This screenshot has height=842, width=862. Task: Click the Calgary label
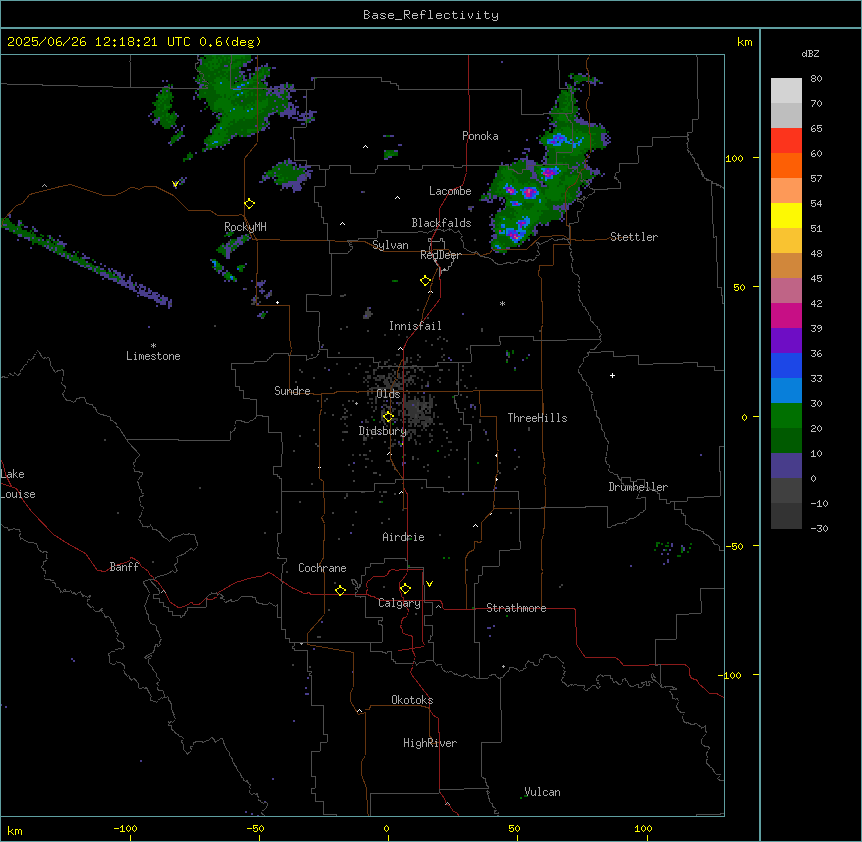(399, 603)
